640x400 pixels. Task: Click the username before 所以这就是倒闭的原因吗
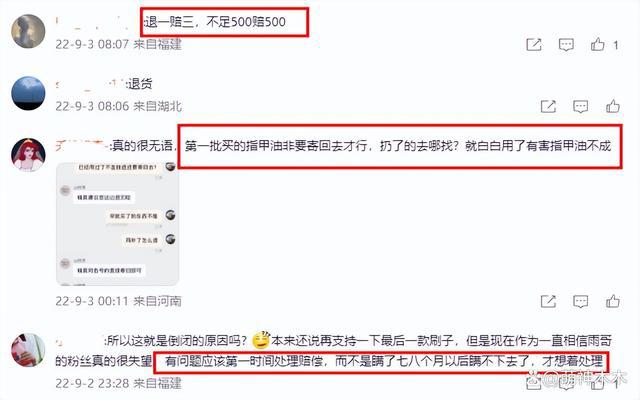pos(80,340)
